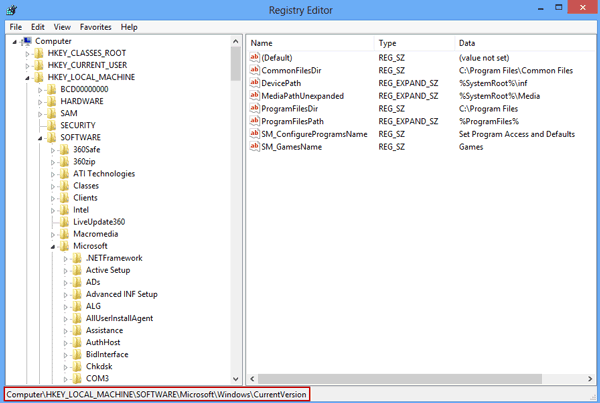The image size is (600, 403).
Task: Expand the AllUserInstallAgent key
Action: [65, 319]
